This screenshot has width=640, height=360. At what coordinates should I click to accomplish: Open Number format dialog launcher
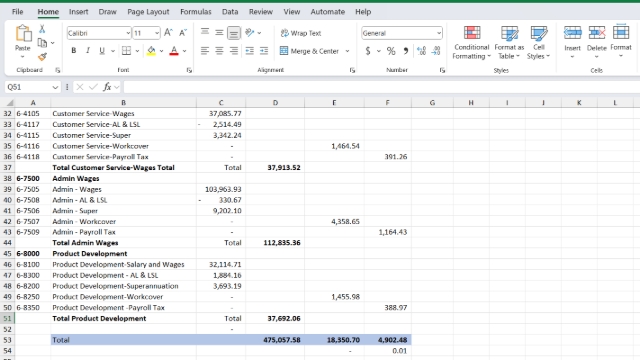(x=442, y=70)
